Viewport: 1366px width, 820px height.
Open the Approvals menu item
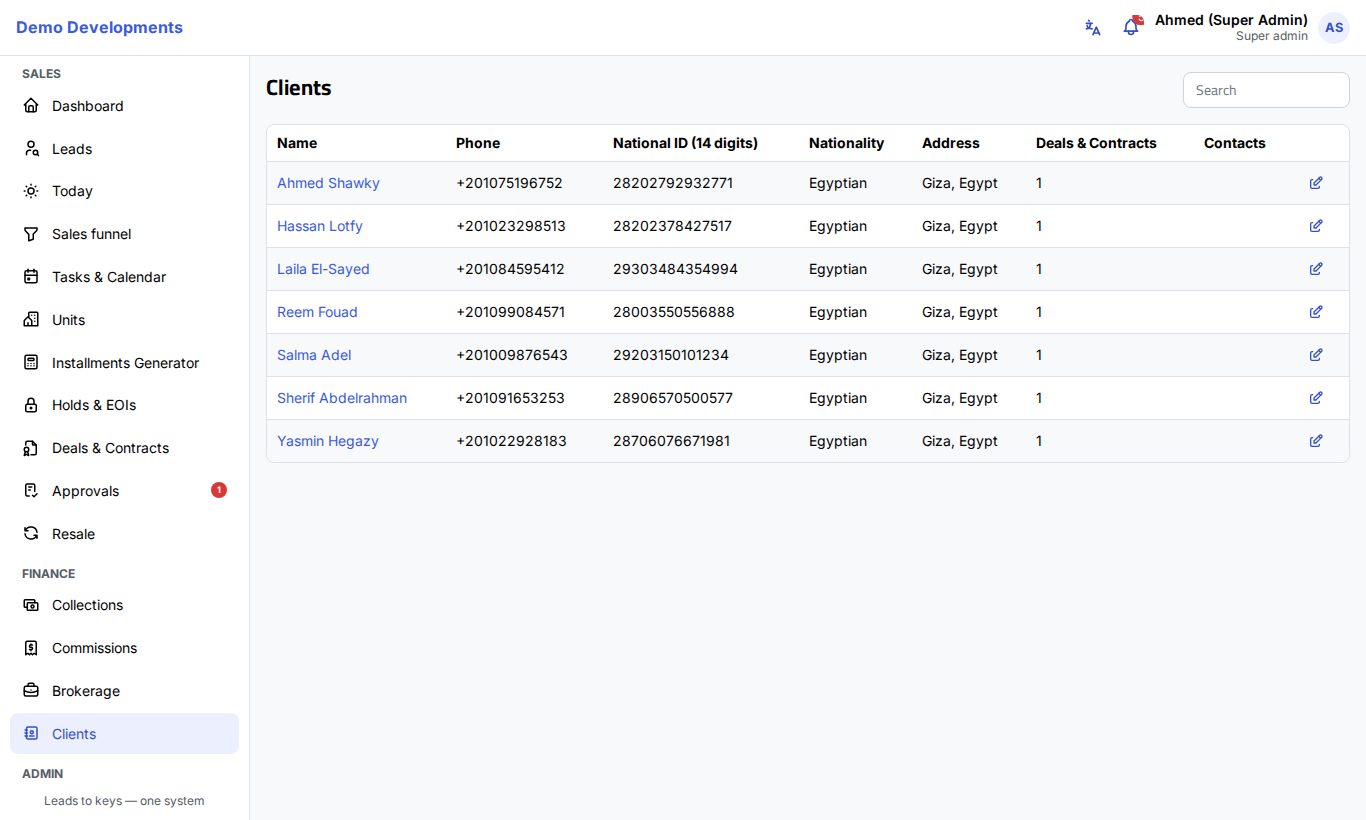pos(124,491)
